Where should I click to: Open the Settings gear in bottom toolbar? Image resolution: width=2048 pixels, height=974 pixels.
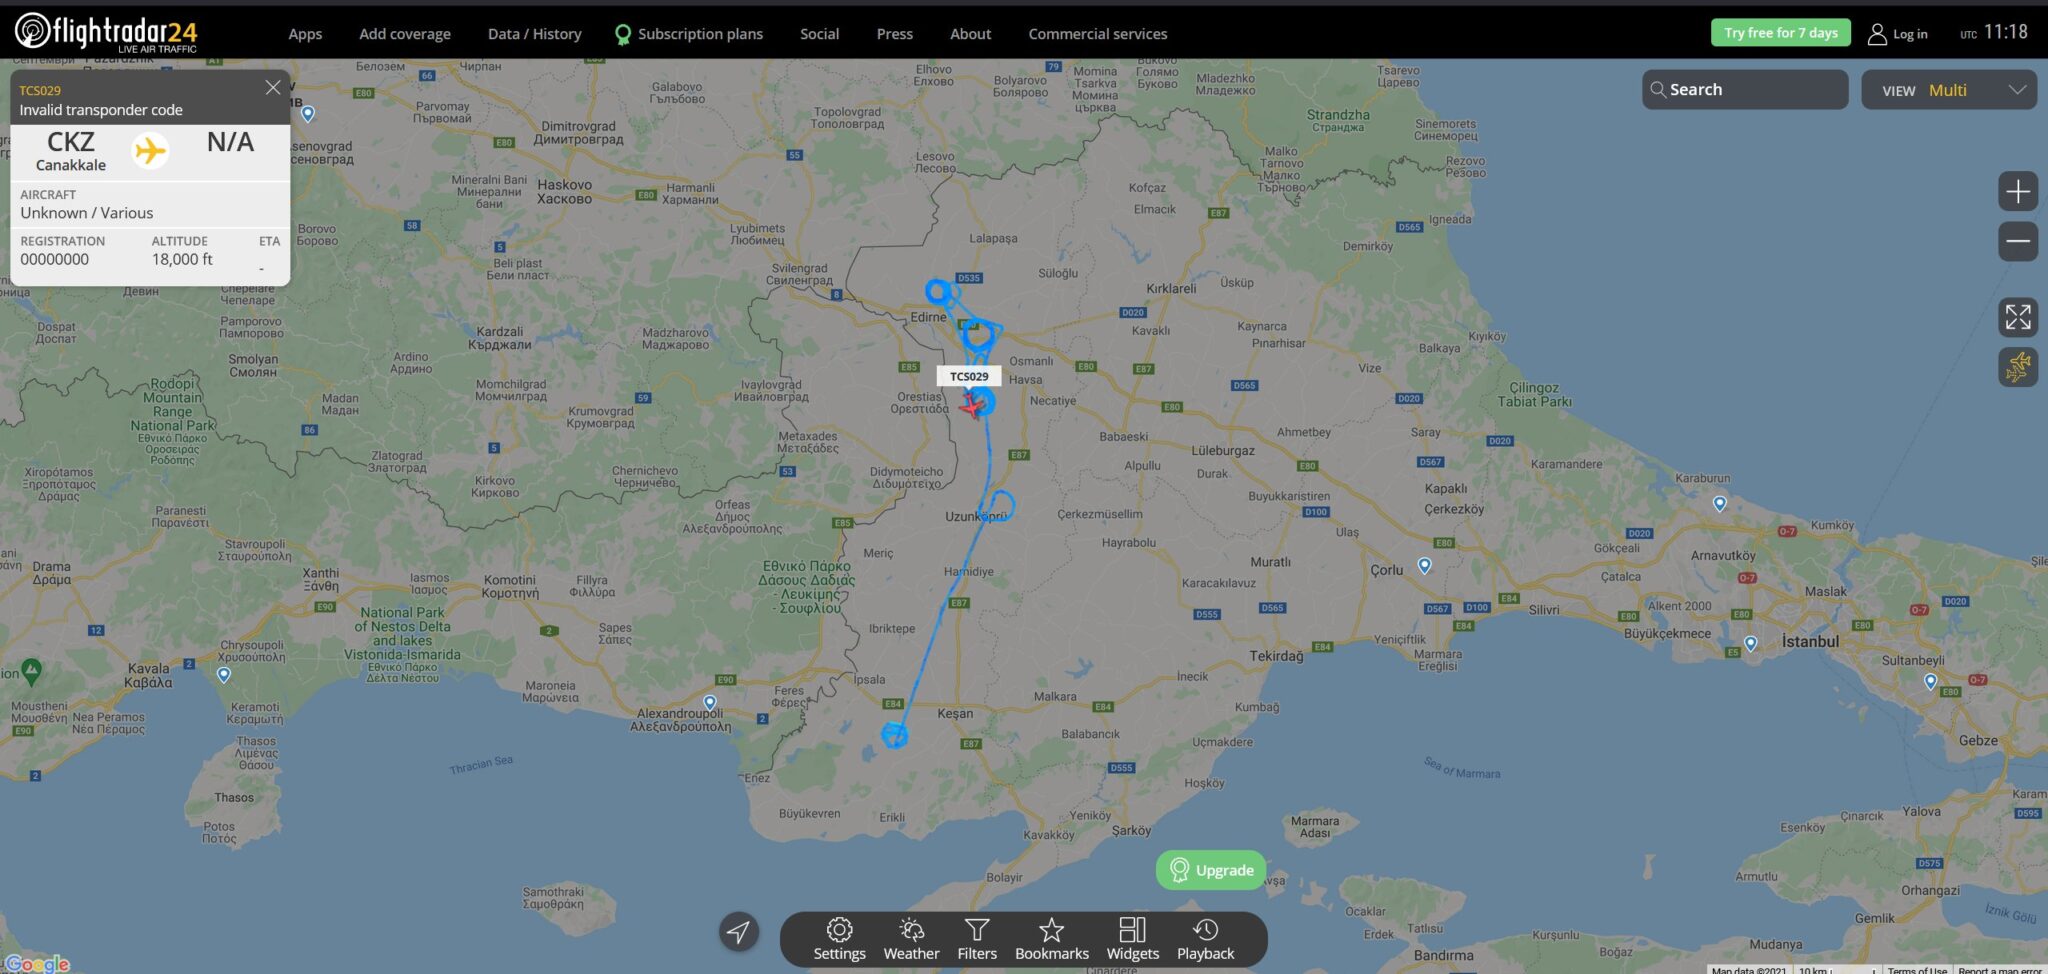click(839, 939)
